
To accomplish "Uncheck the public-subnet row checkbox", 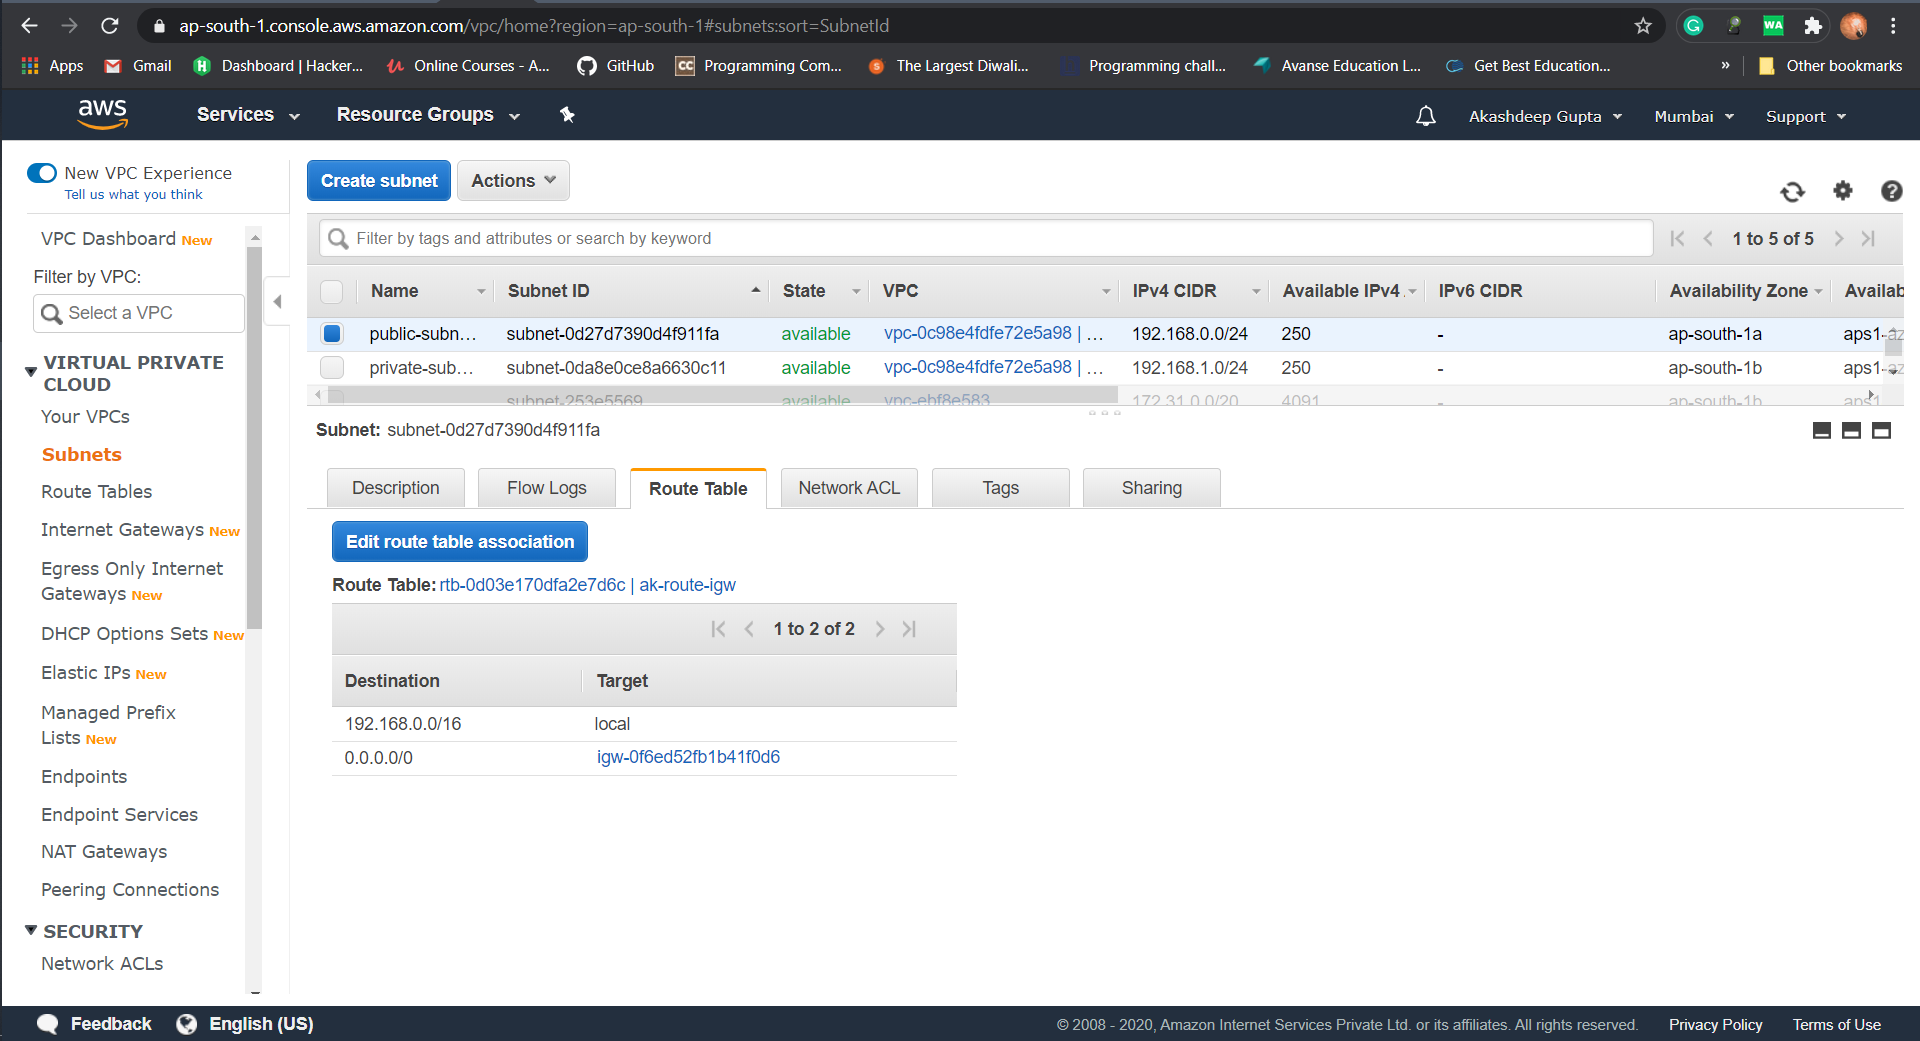I will tap(331, 333).
